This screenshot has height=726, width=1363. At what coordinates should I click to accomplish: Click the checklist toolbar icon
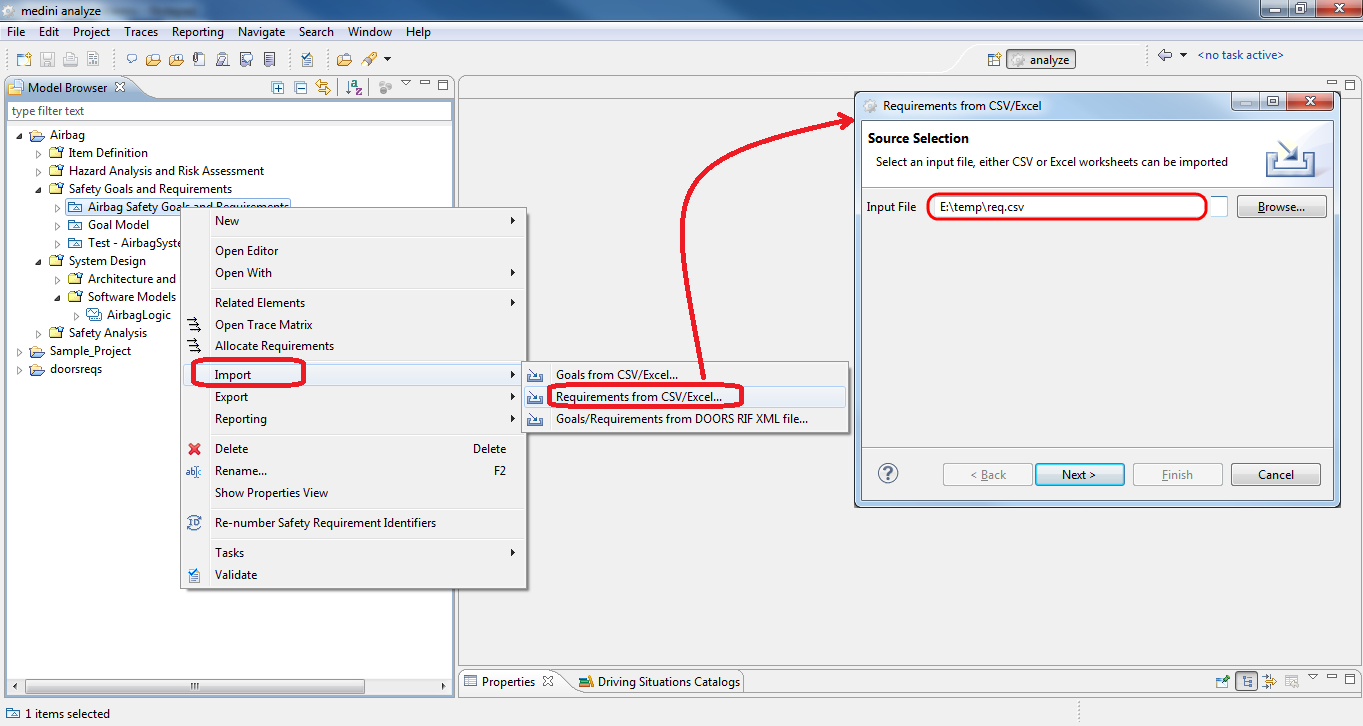point(307,60)
